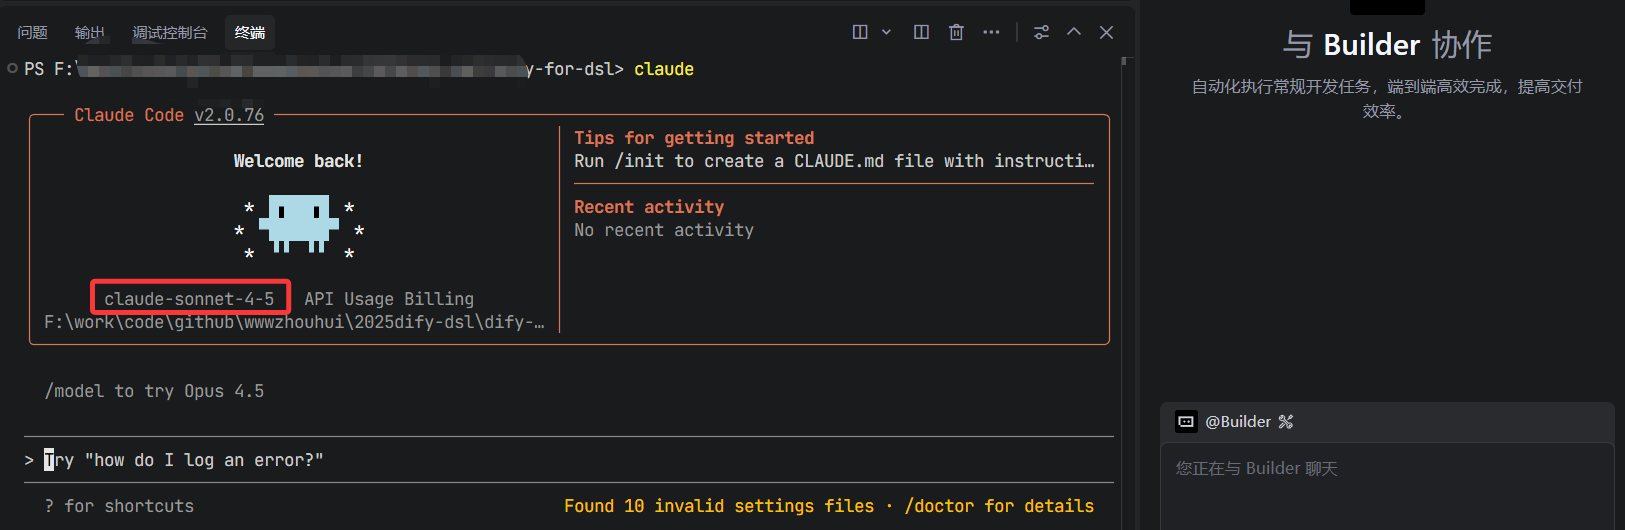1625x530 pixels.
Task: Switch to the 问题 panel tab
Action: pos(32,33)
